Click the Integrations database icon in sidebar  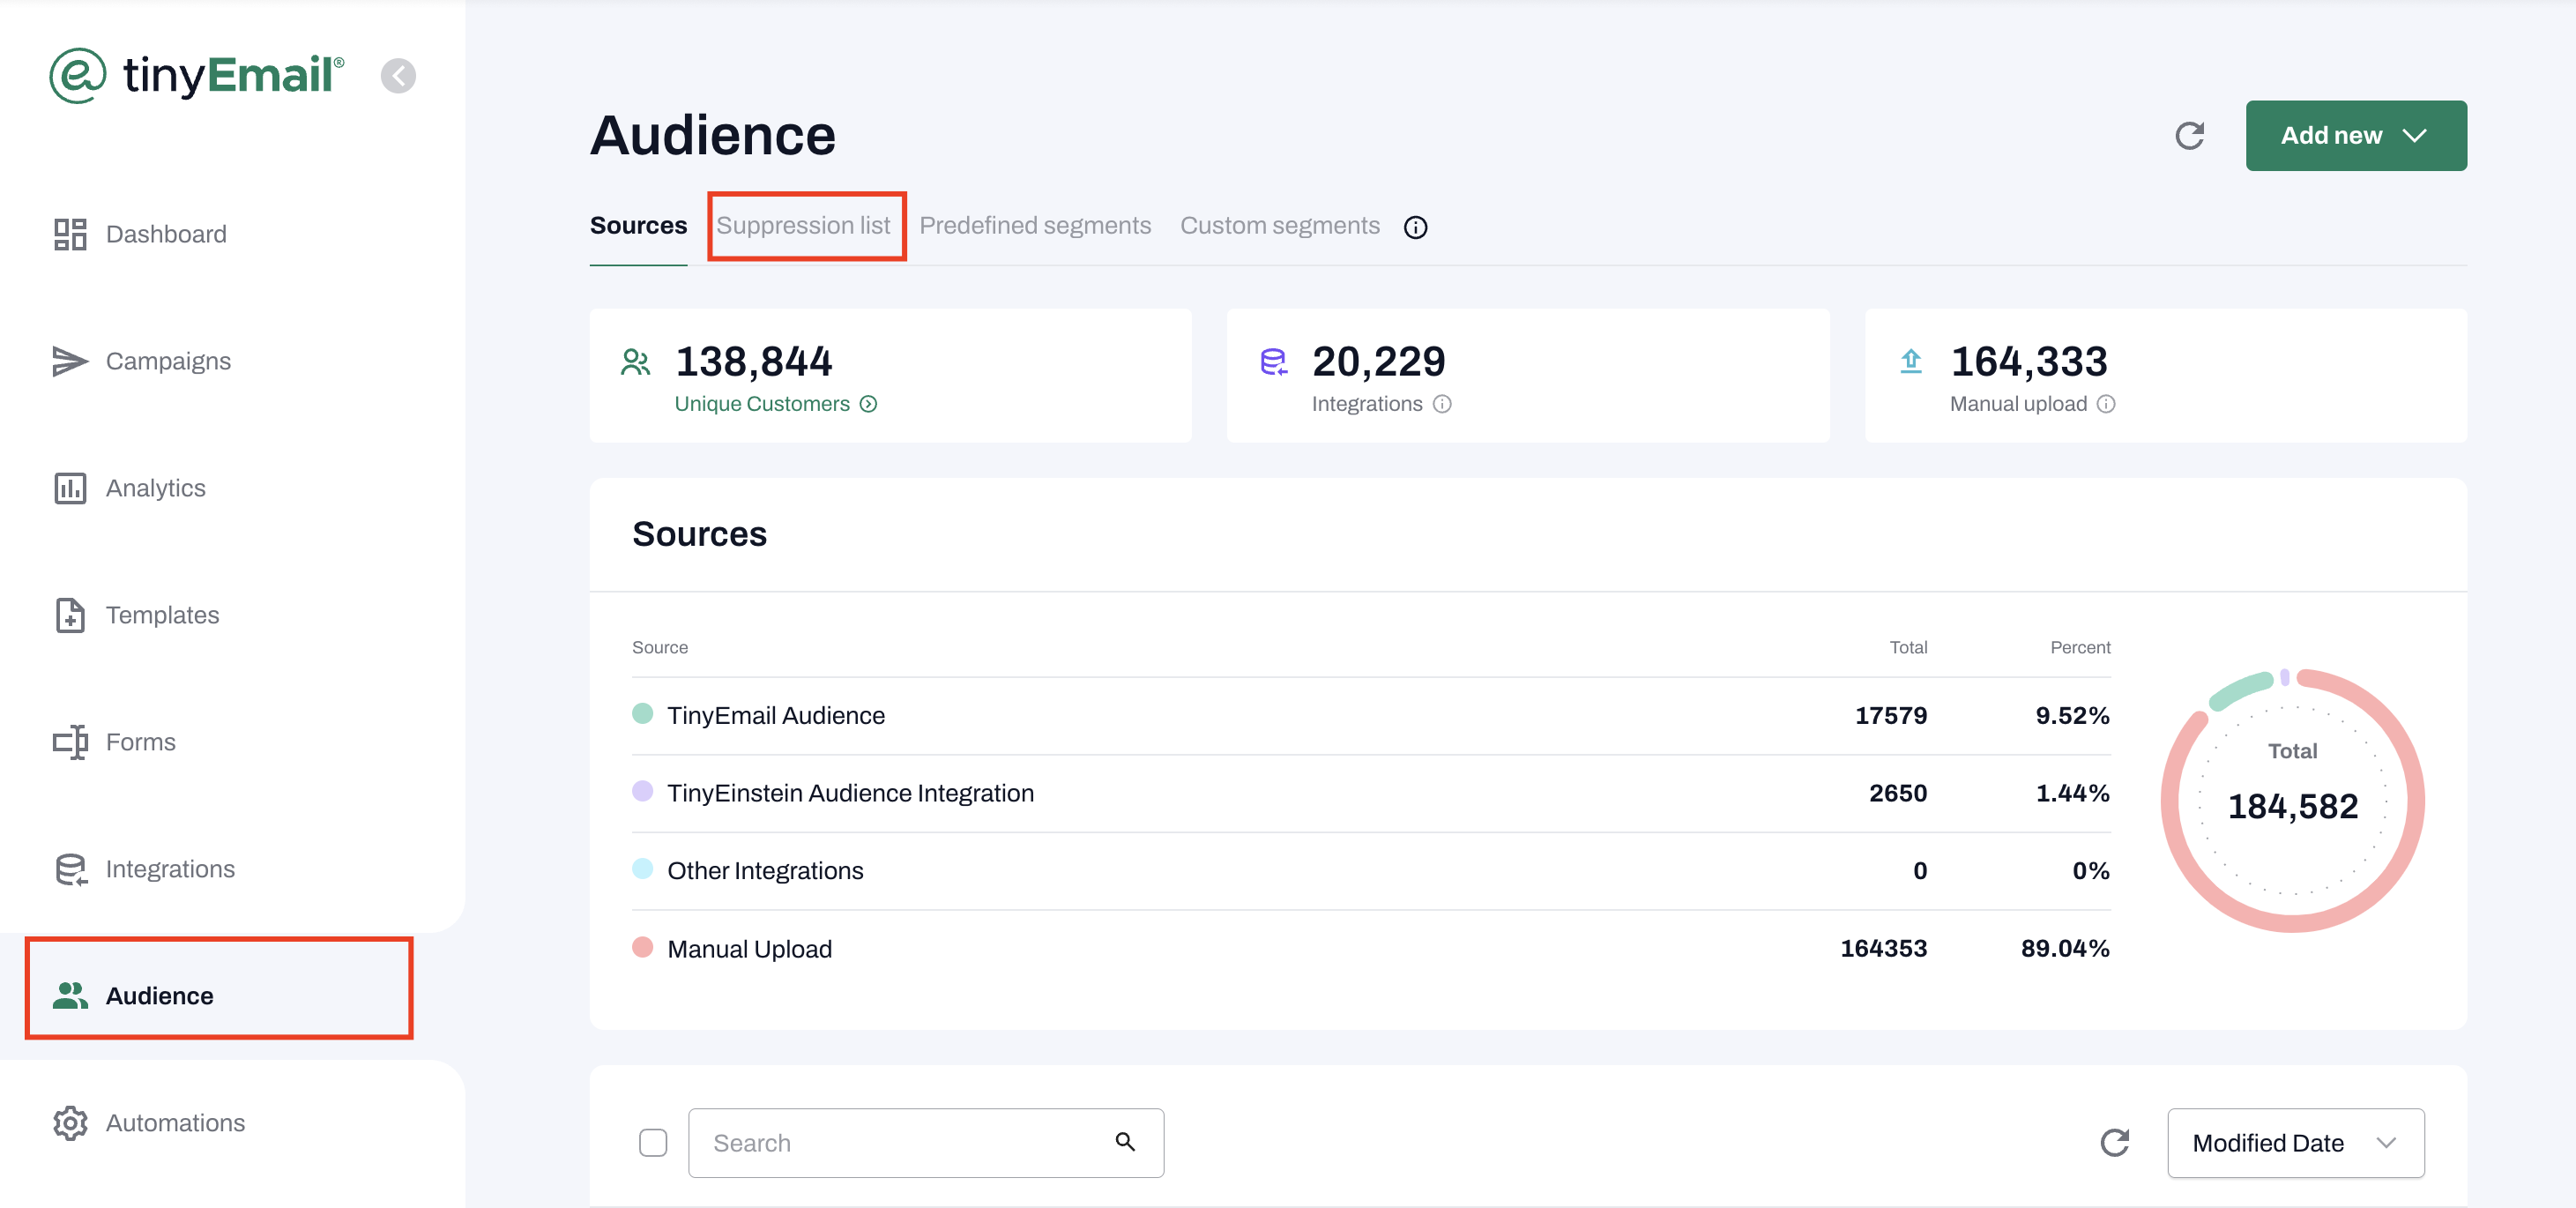pyautogui.click(x=70, y=869)
